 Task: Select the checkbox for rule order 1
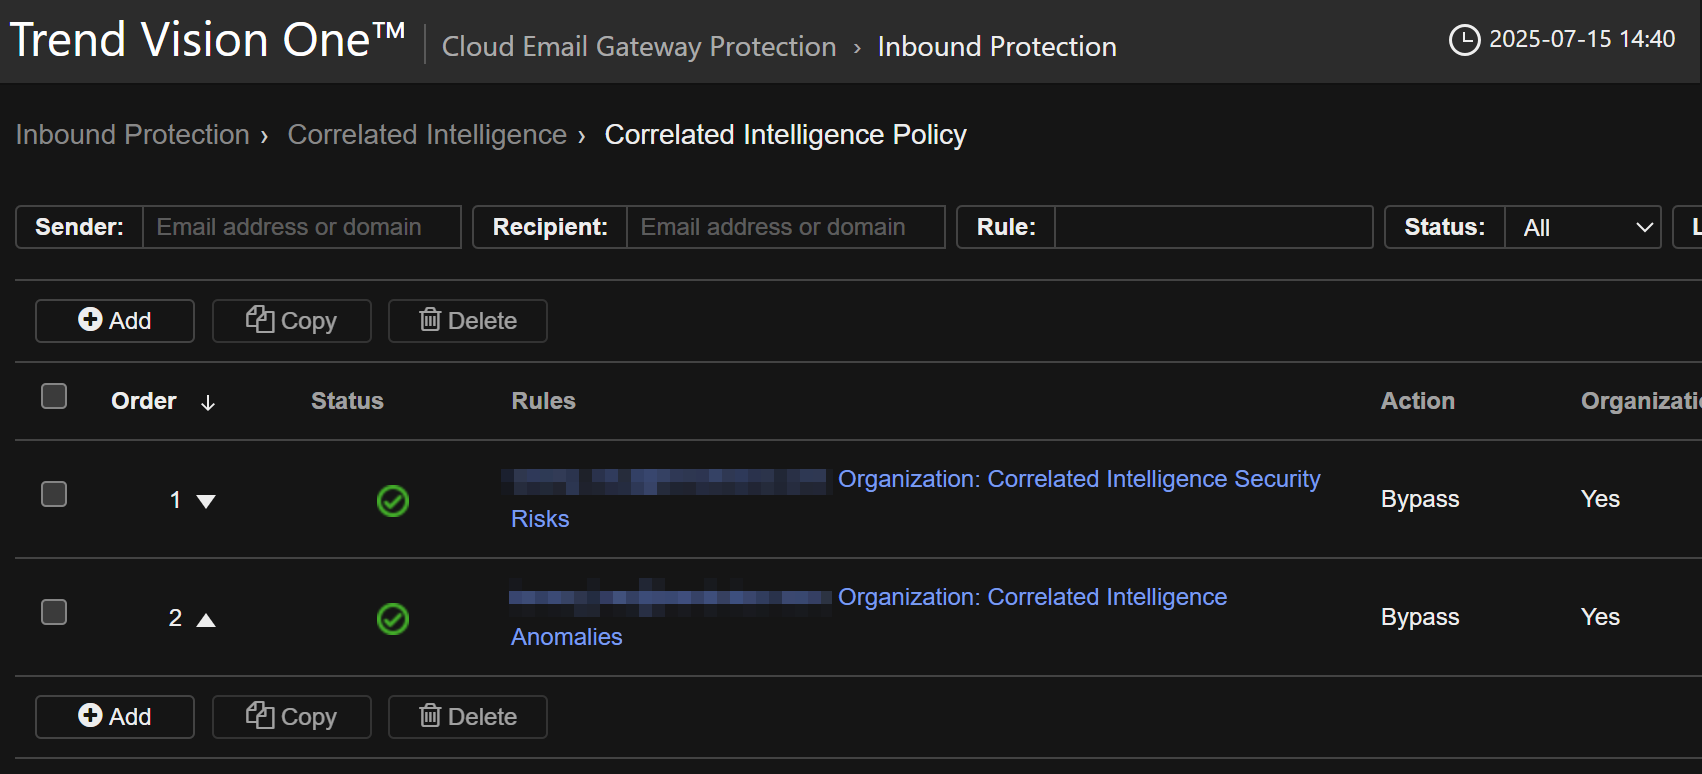tap(54, 494)
